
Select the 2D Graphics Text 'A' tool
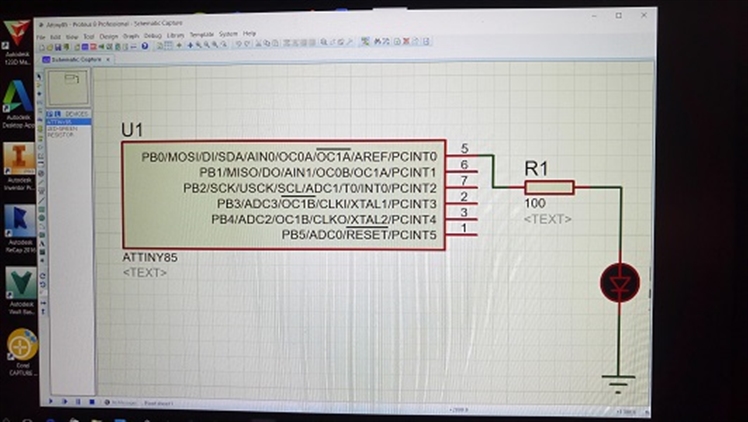pos(42,243)
